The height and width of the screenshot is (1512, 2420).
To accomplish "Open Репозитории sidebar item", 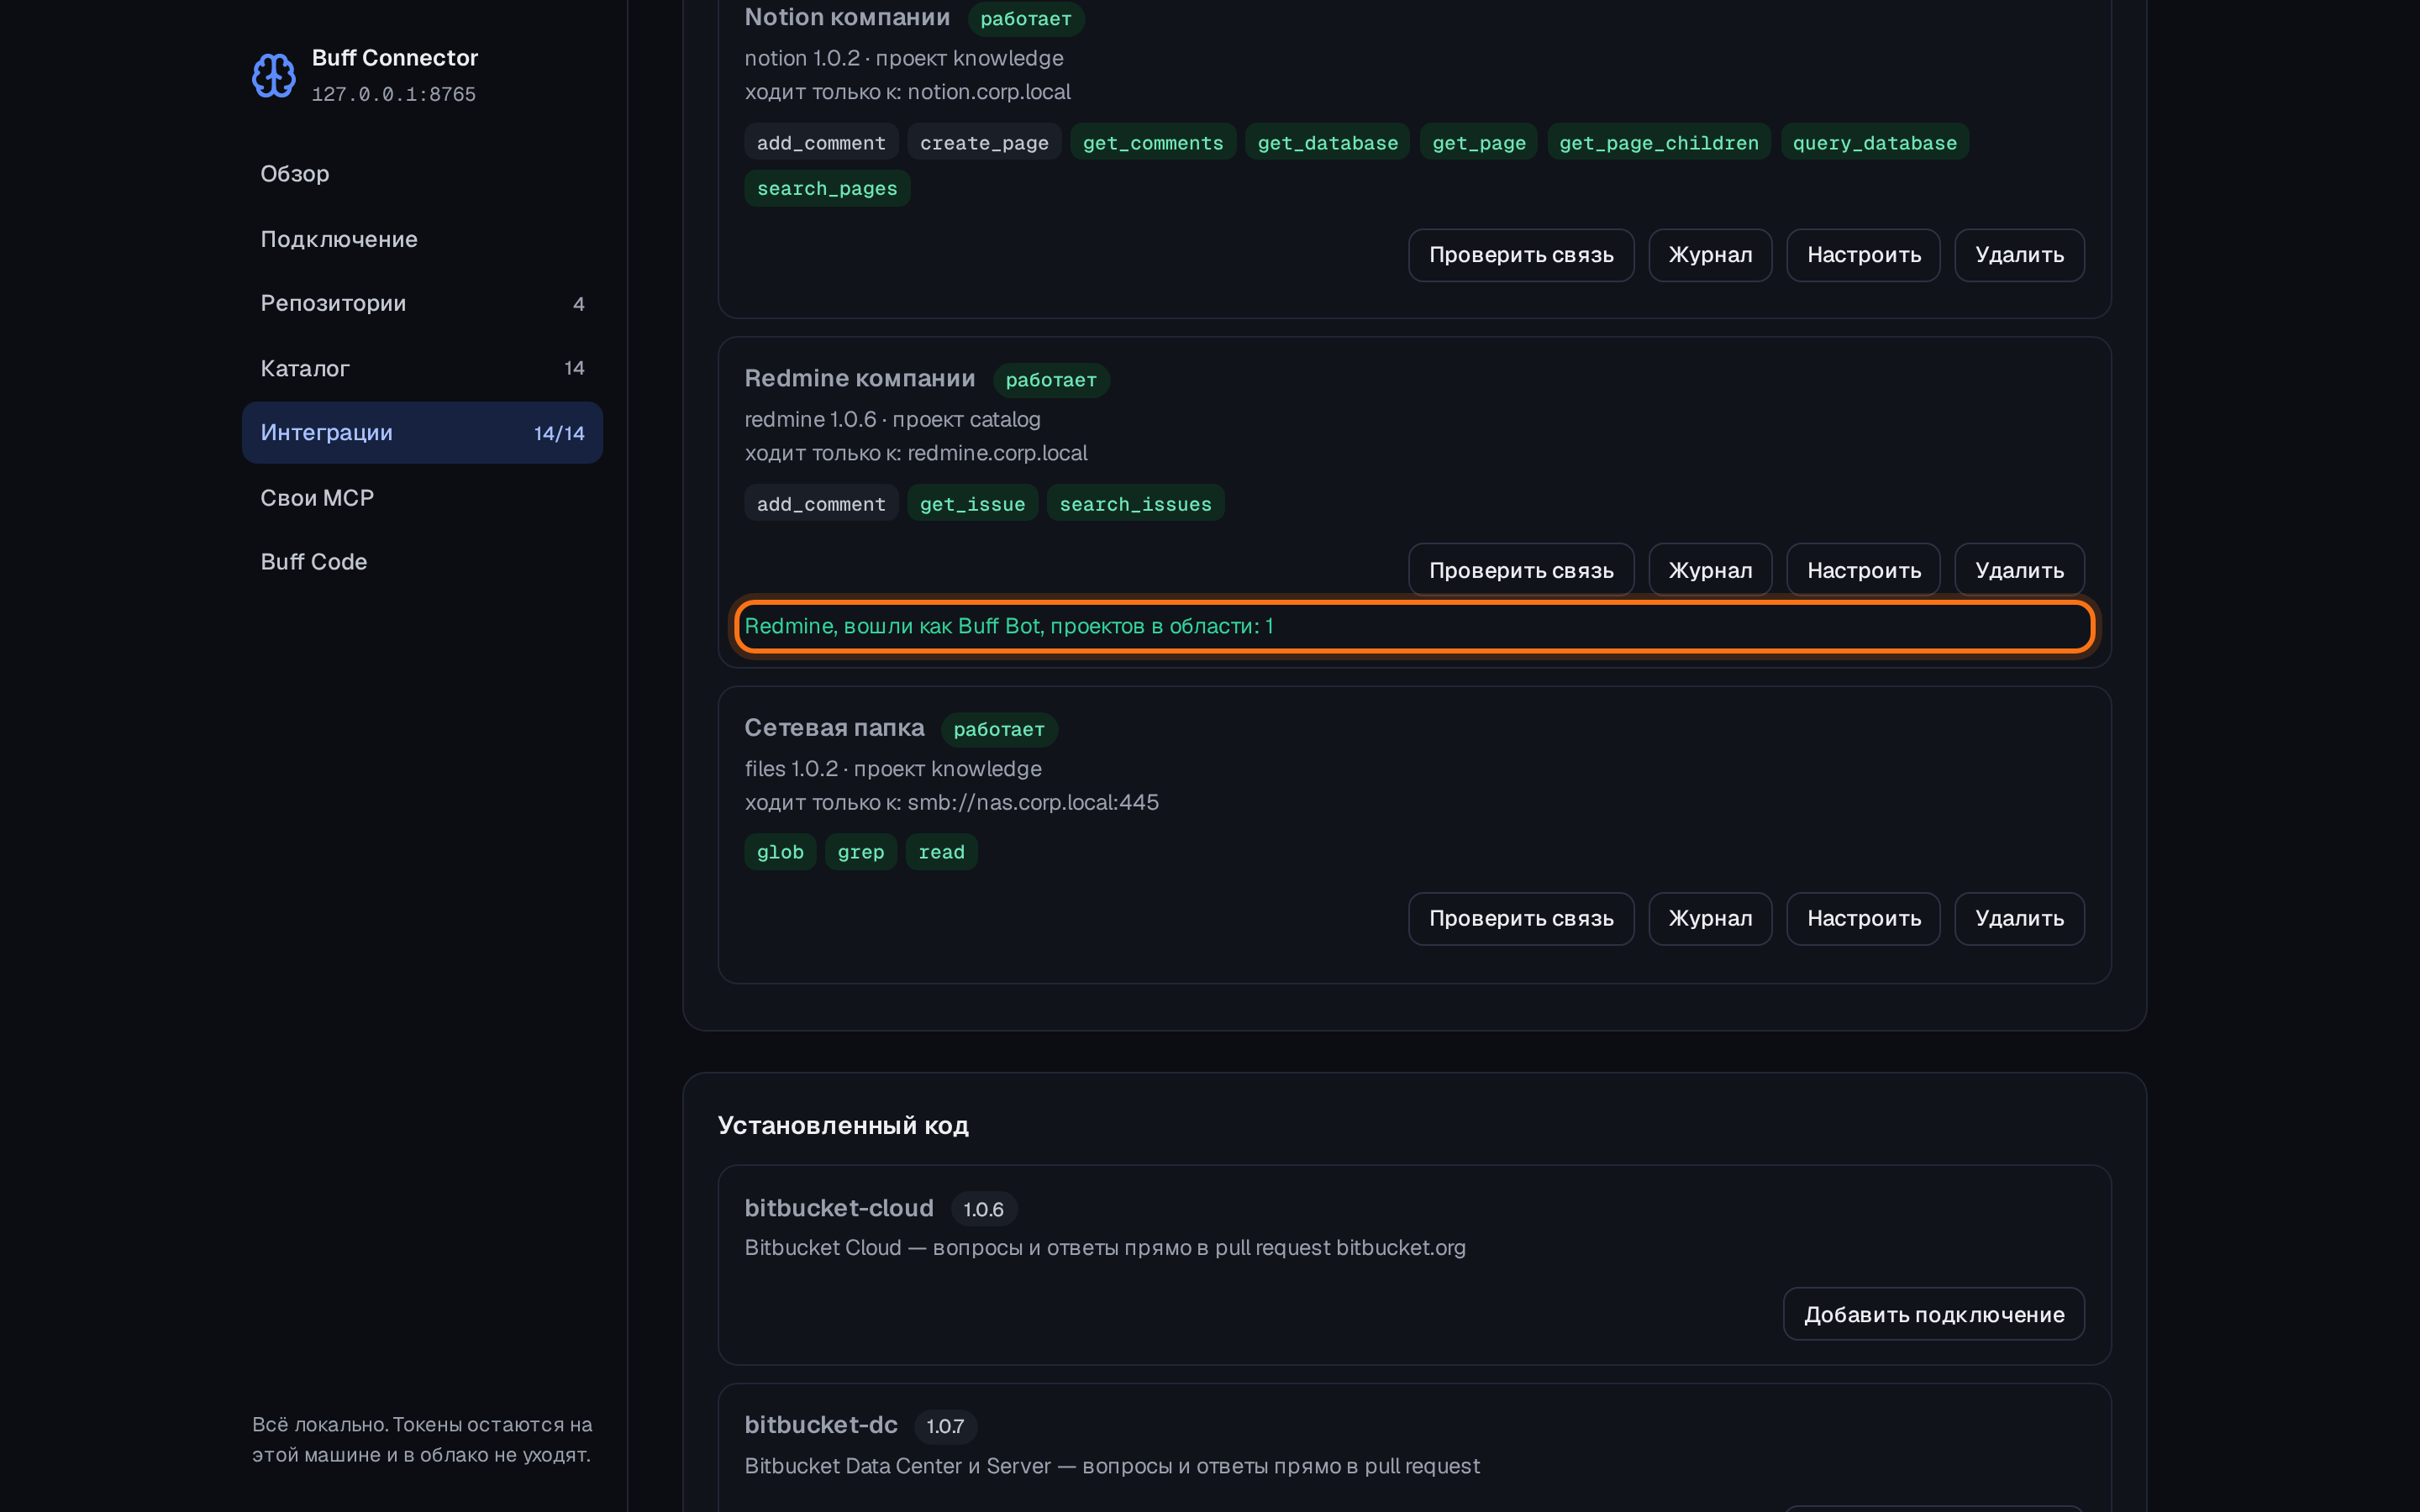I will [422, 303].
